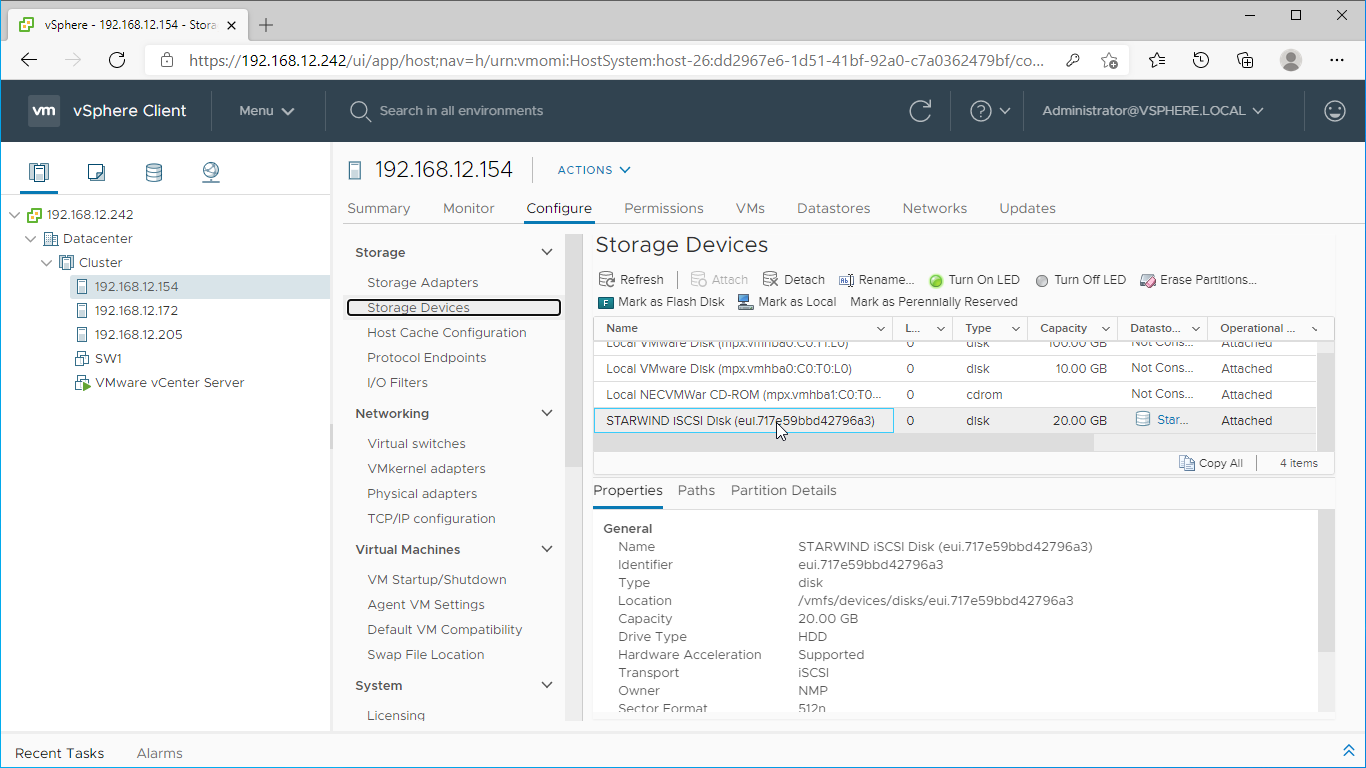Open Paths tab of device details
The image size is (1366, 768).
coord(696,490)
